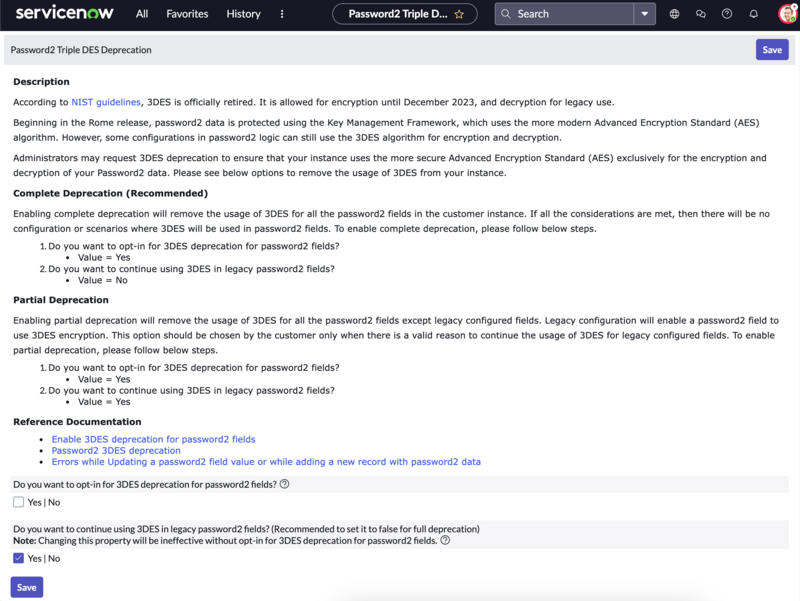Open Errors while Updating a password2 field link

[x=266, y=462]
